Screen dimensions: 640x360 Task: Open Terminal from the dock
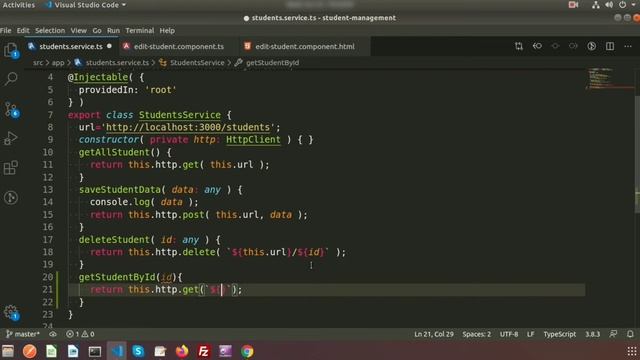coord(95,351)
